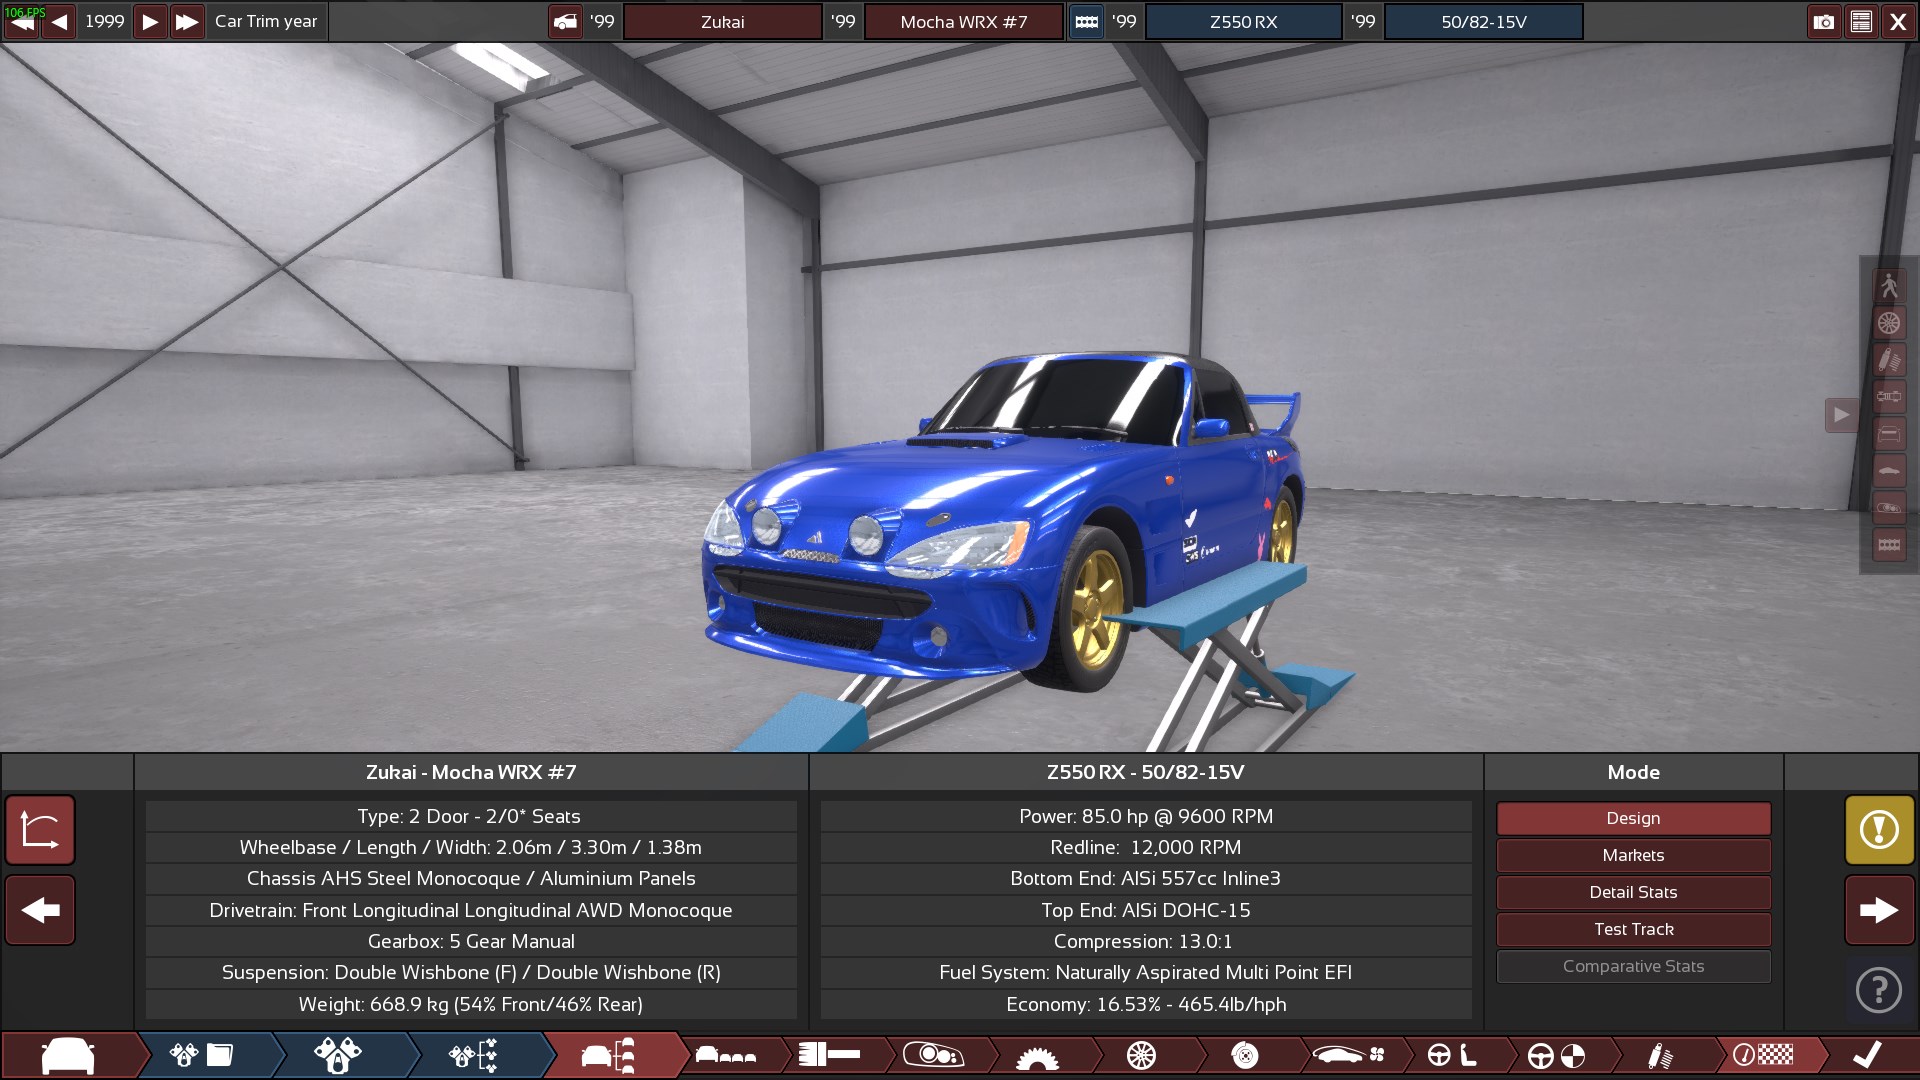This screenshot has width=1920, height=1080.
Task: Switch to Detail Stats mode
Action: 1633,892
